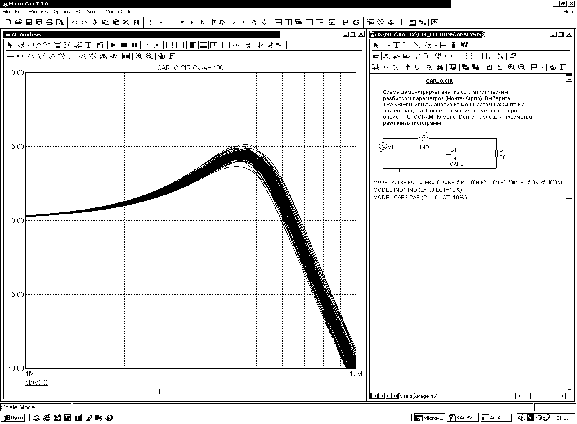Image resolution: width=577 pixels, height=424 pixels.
Task: Select the diagonal wire line tool in schematic toolbar
Action: (x=416, y=45)
